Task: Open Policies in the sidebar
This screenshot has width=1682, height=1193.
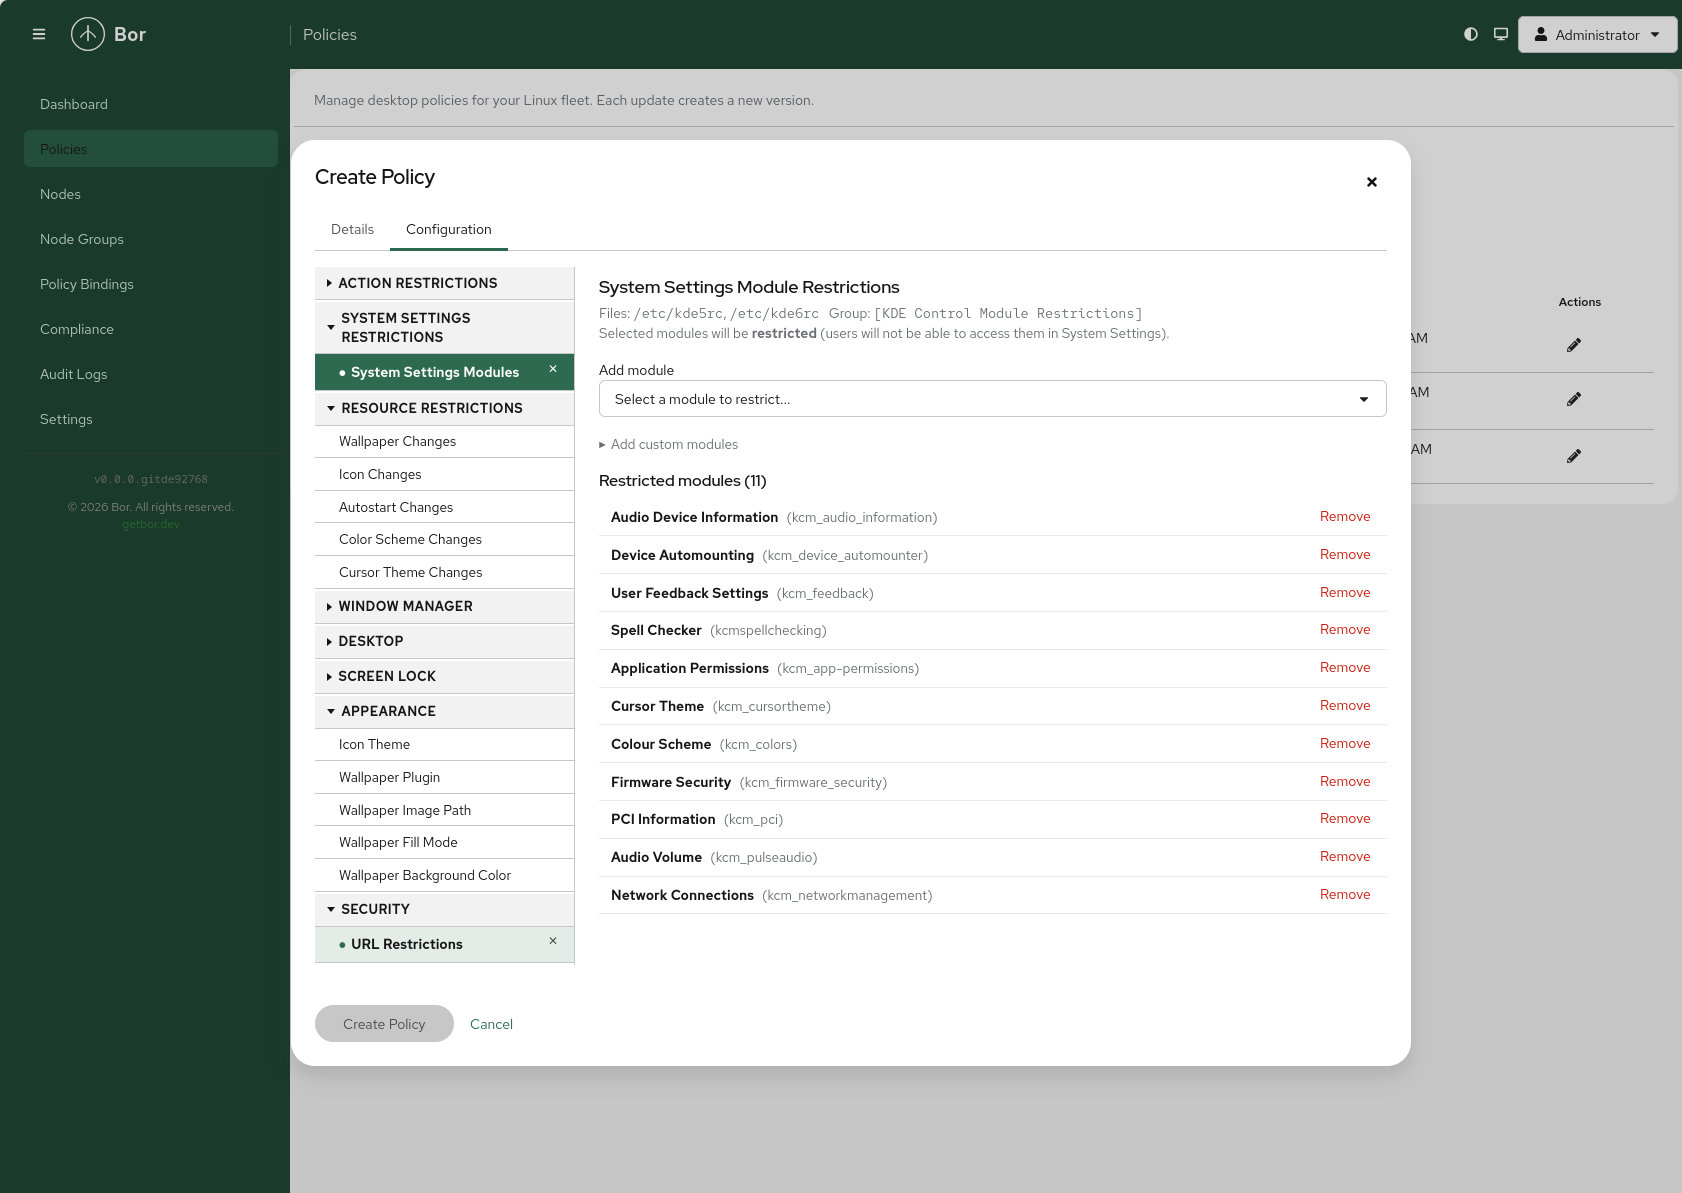Action: pyautogui.click(x=151, y=149)
